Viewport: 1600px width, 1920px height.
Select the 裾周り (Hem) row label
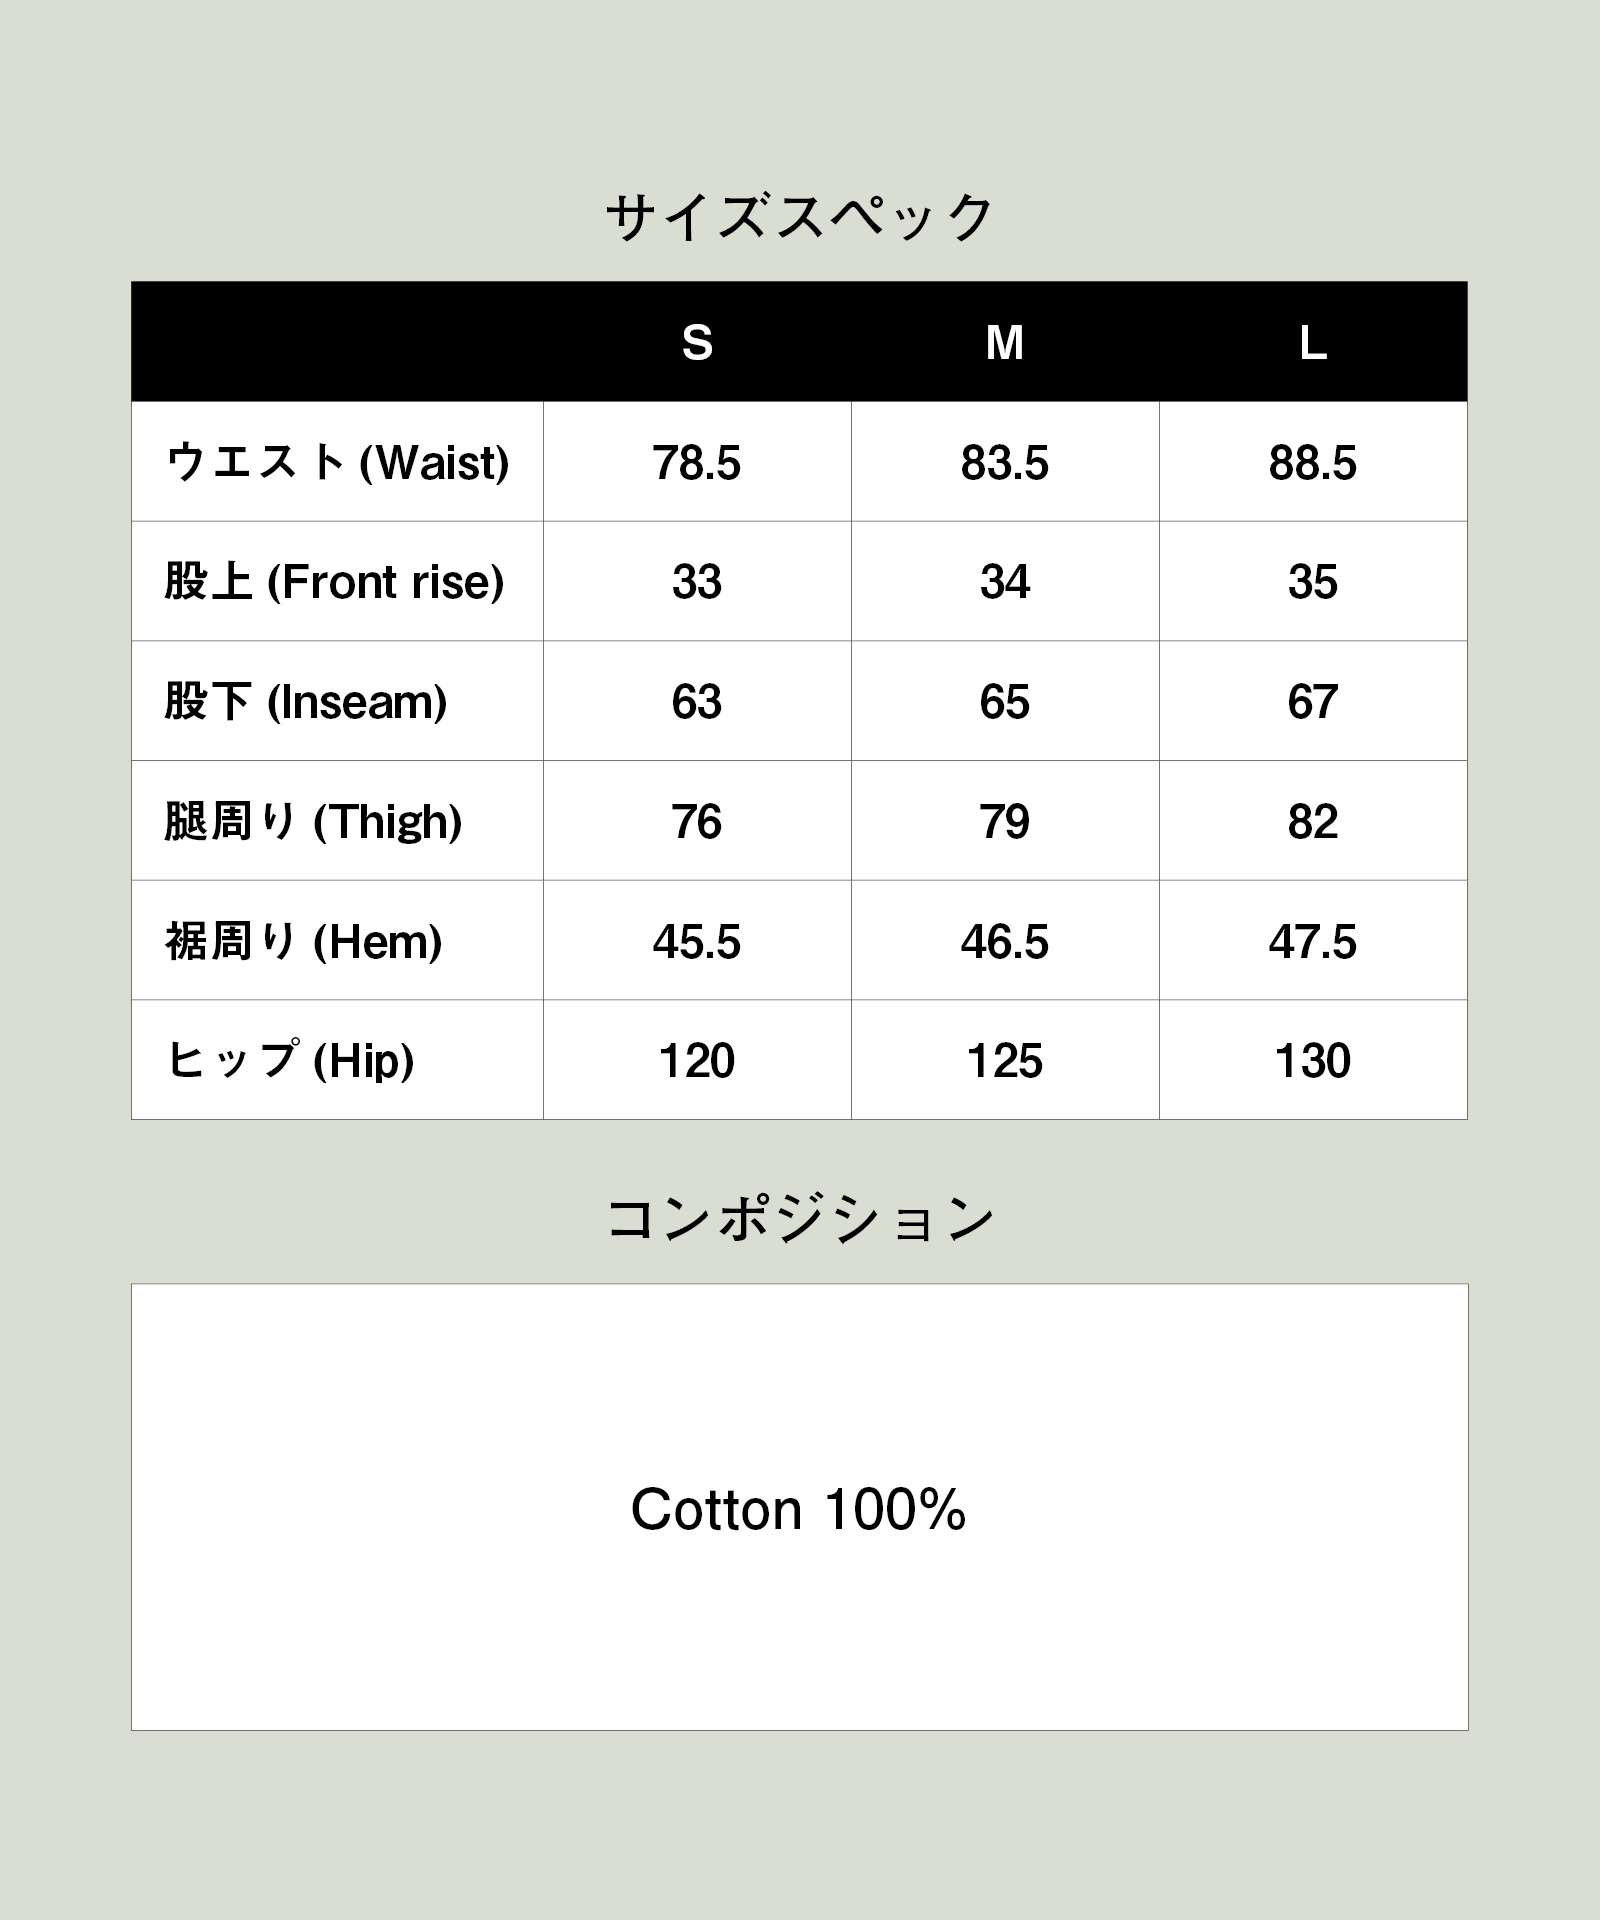coord(303,941)
